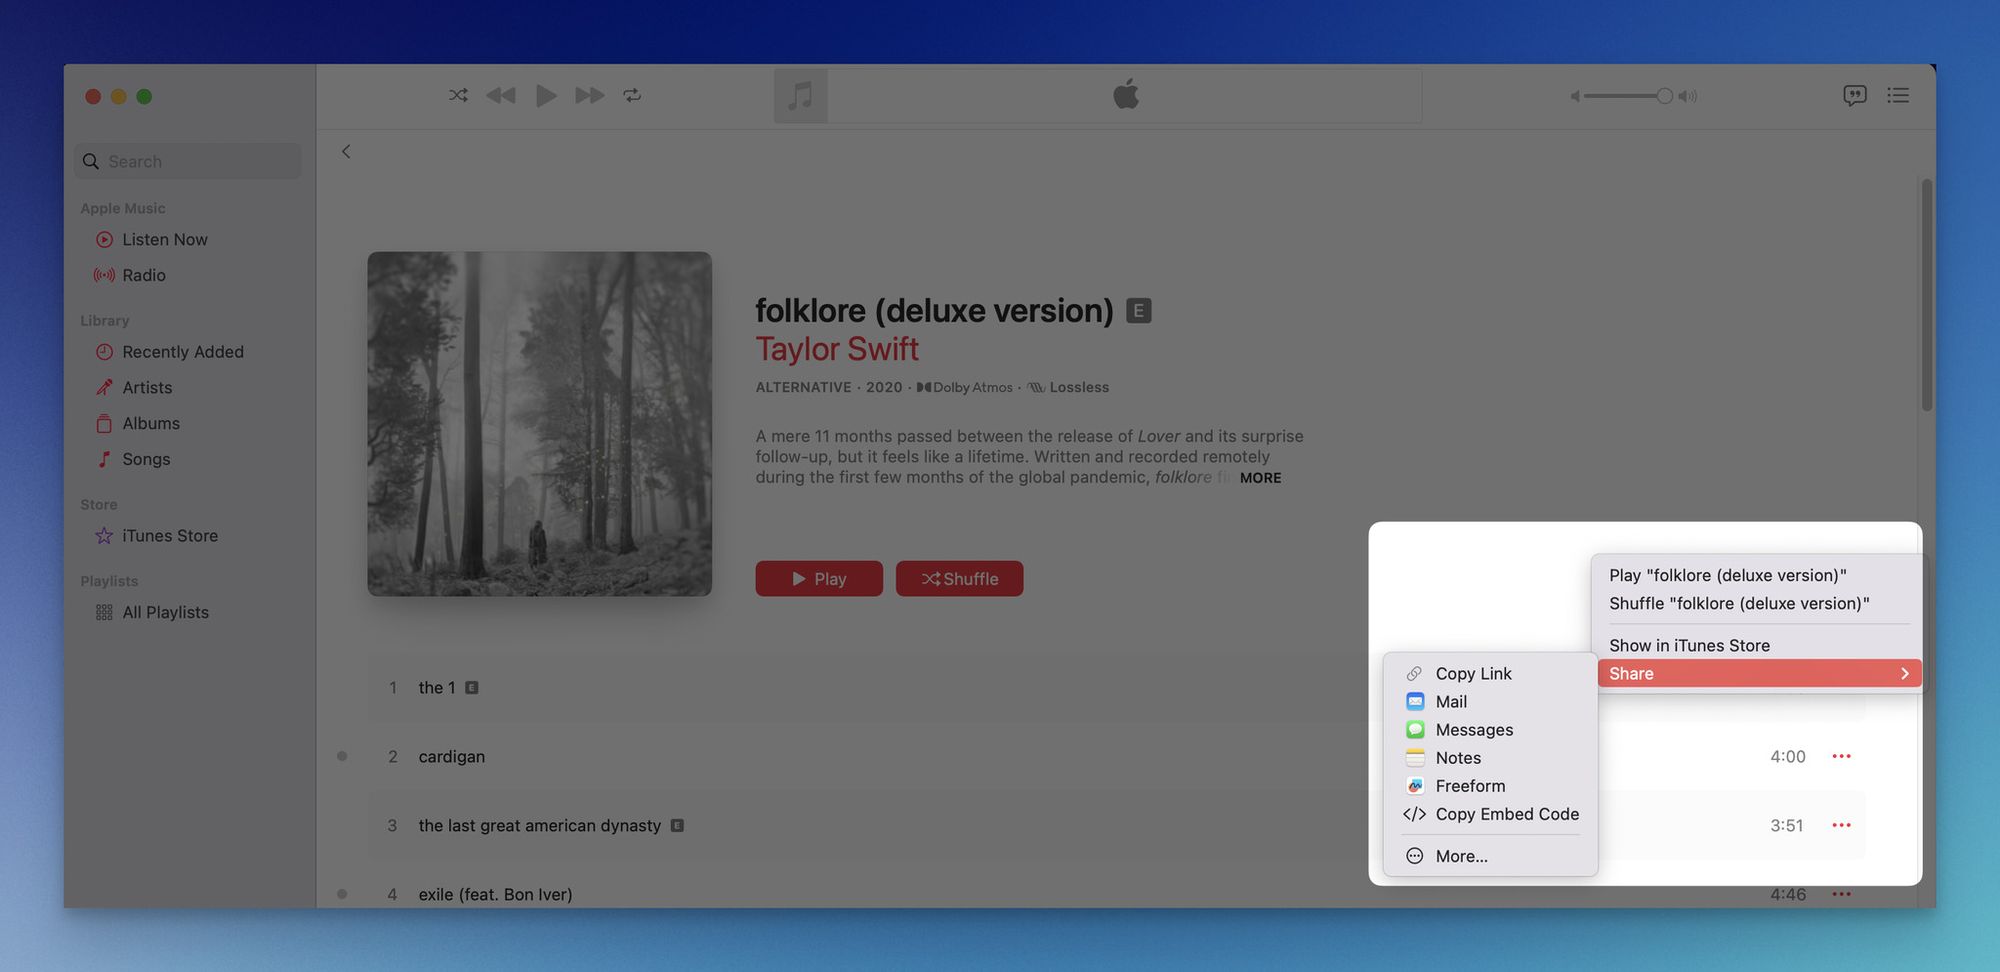
Task: Show the Up Next queue list
Action: click(x=1898, y=95)
